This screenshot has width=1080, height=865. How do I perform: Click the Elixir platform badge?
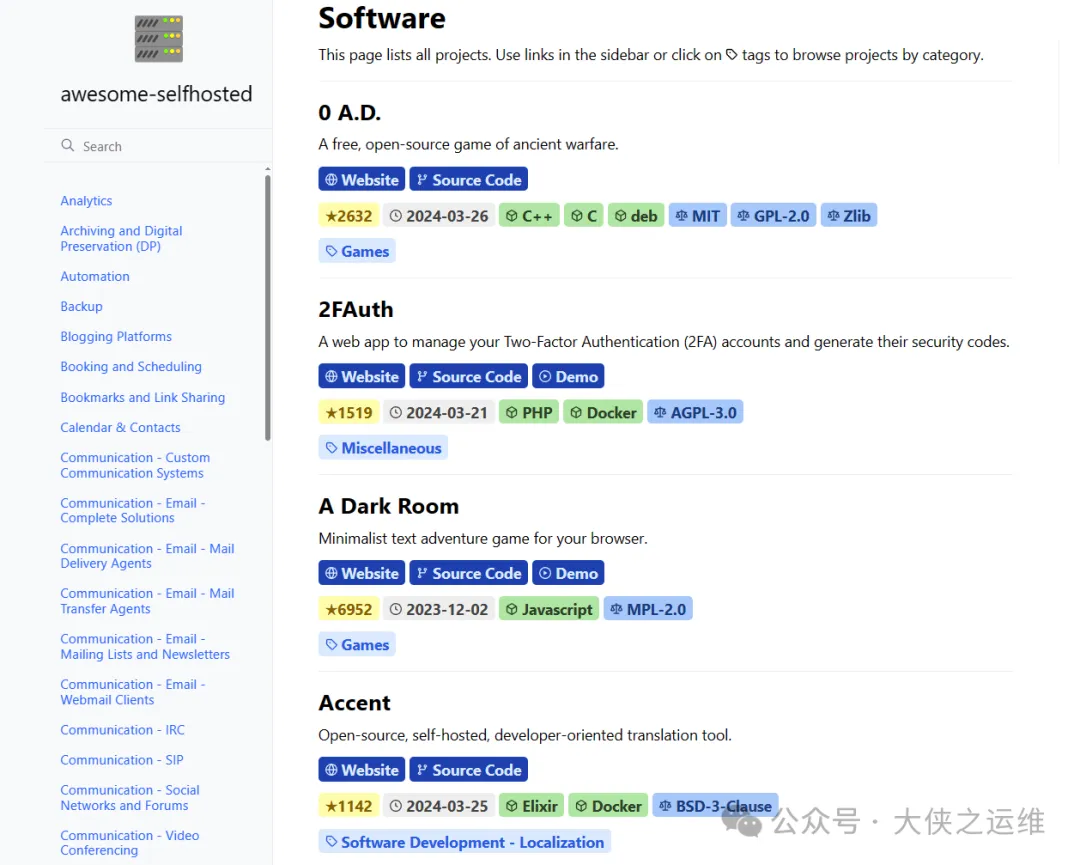(x=532, y=806)
